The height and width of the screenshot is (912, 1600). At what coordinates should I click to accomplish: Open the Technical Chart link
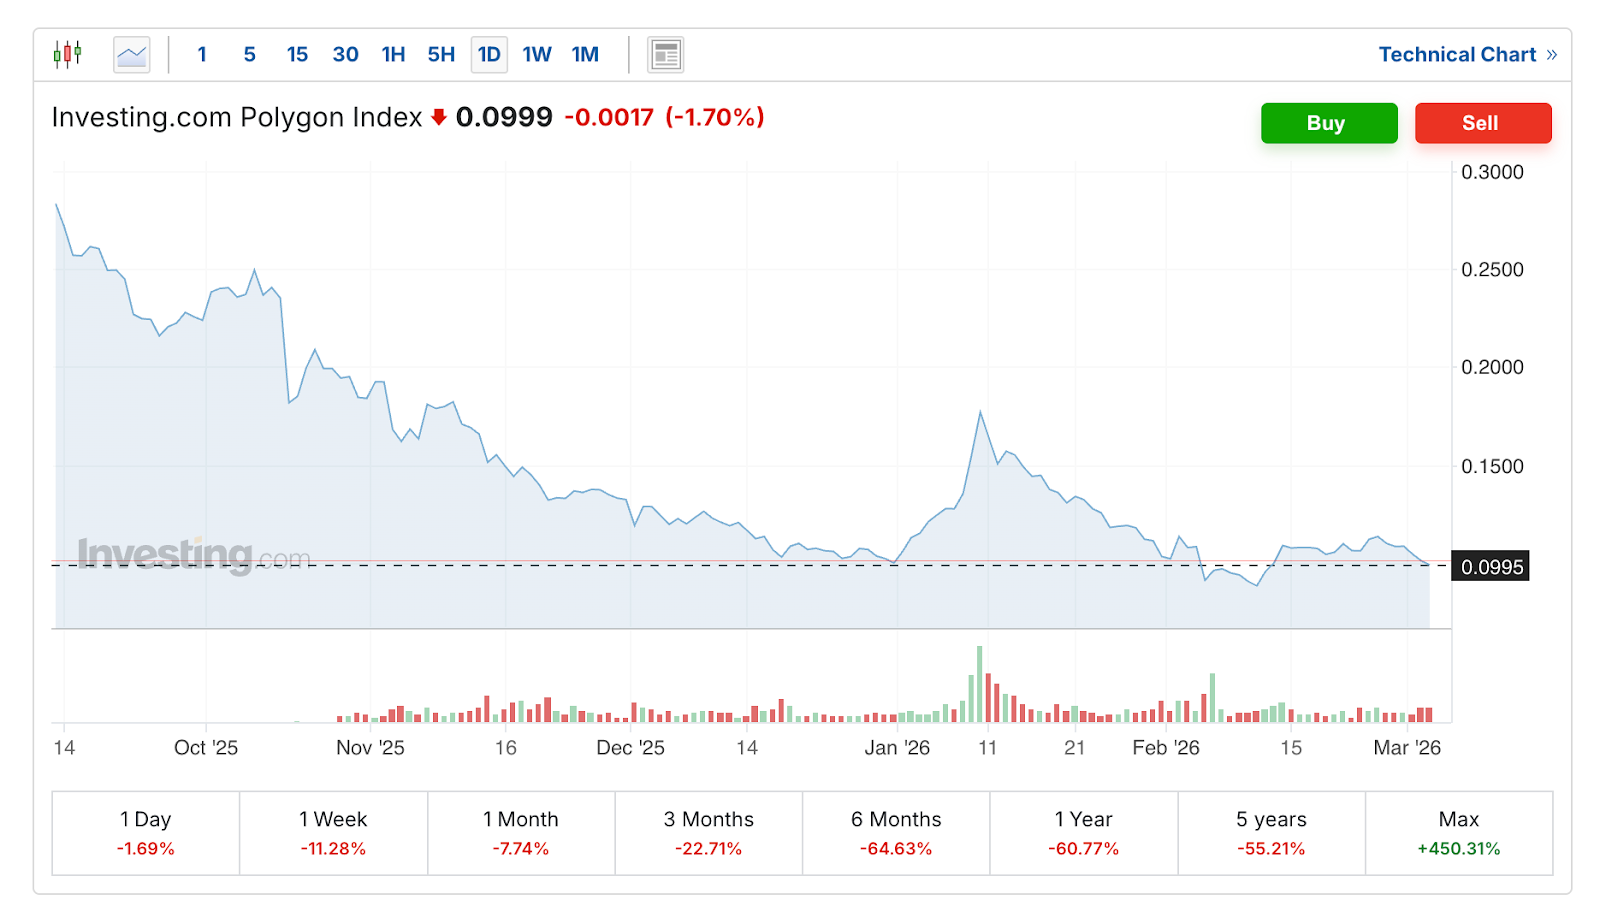point(1457,55)
